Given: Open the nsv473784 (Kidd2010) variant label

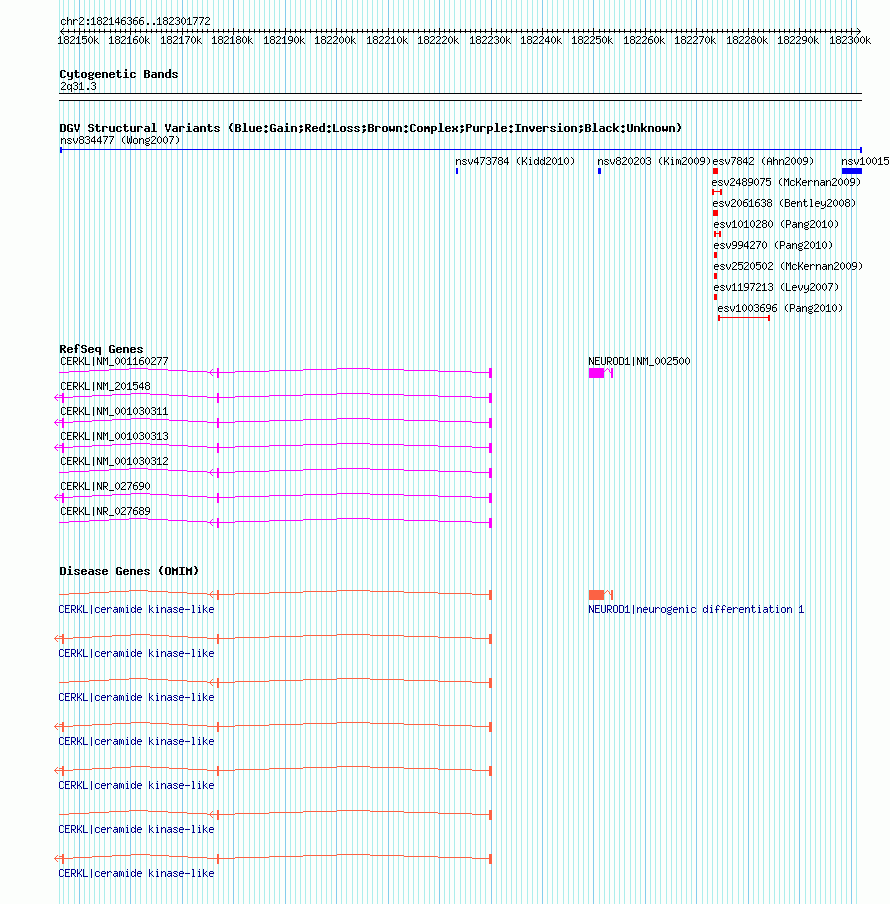Looking at the screenshot, I should pyautogui.click(x=515, y=161).
